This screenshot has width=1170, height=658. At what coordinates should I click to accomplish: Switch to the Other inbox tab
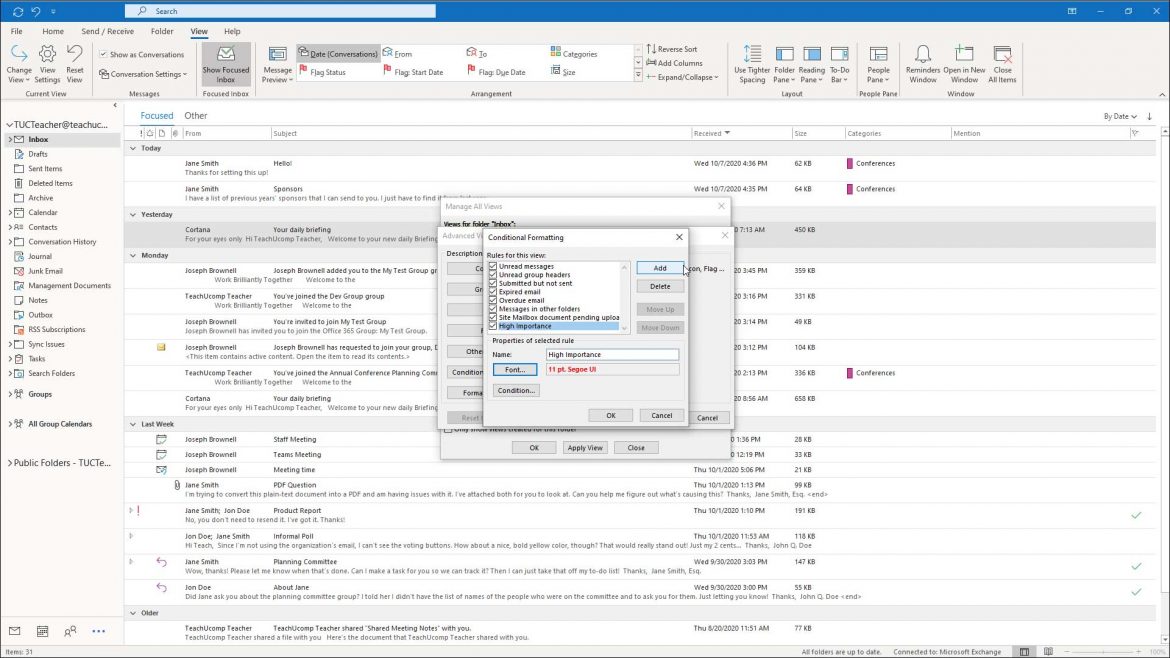(x=196, y=115)
